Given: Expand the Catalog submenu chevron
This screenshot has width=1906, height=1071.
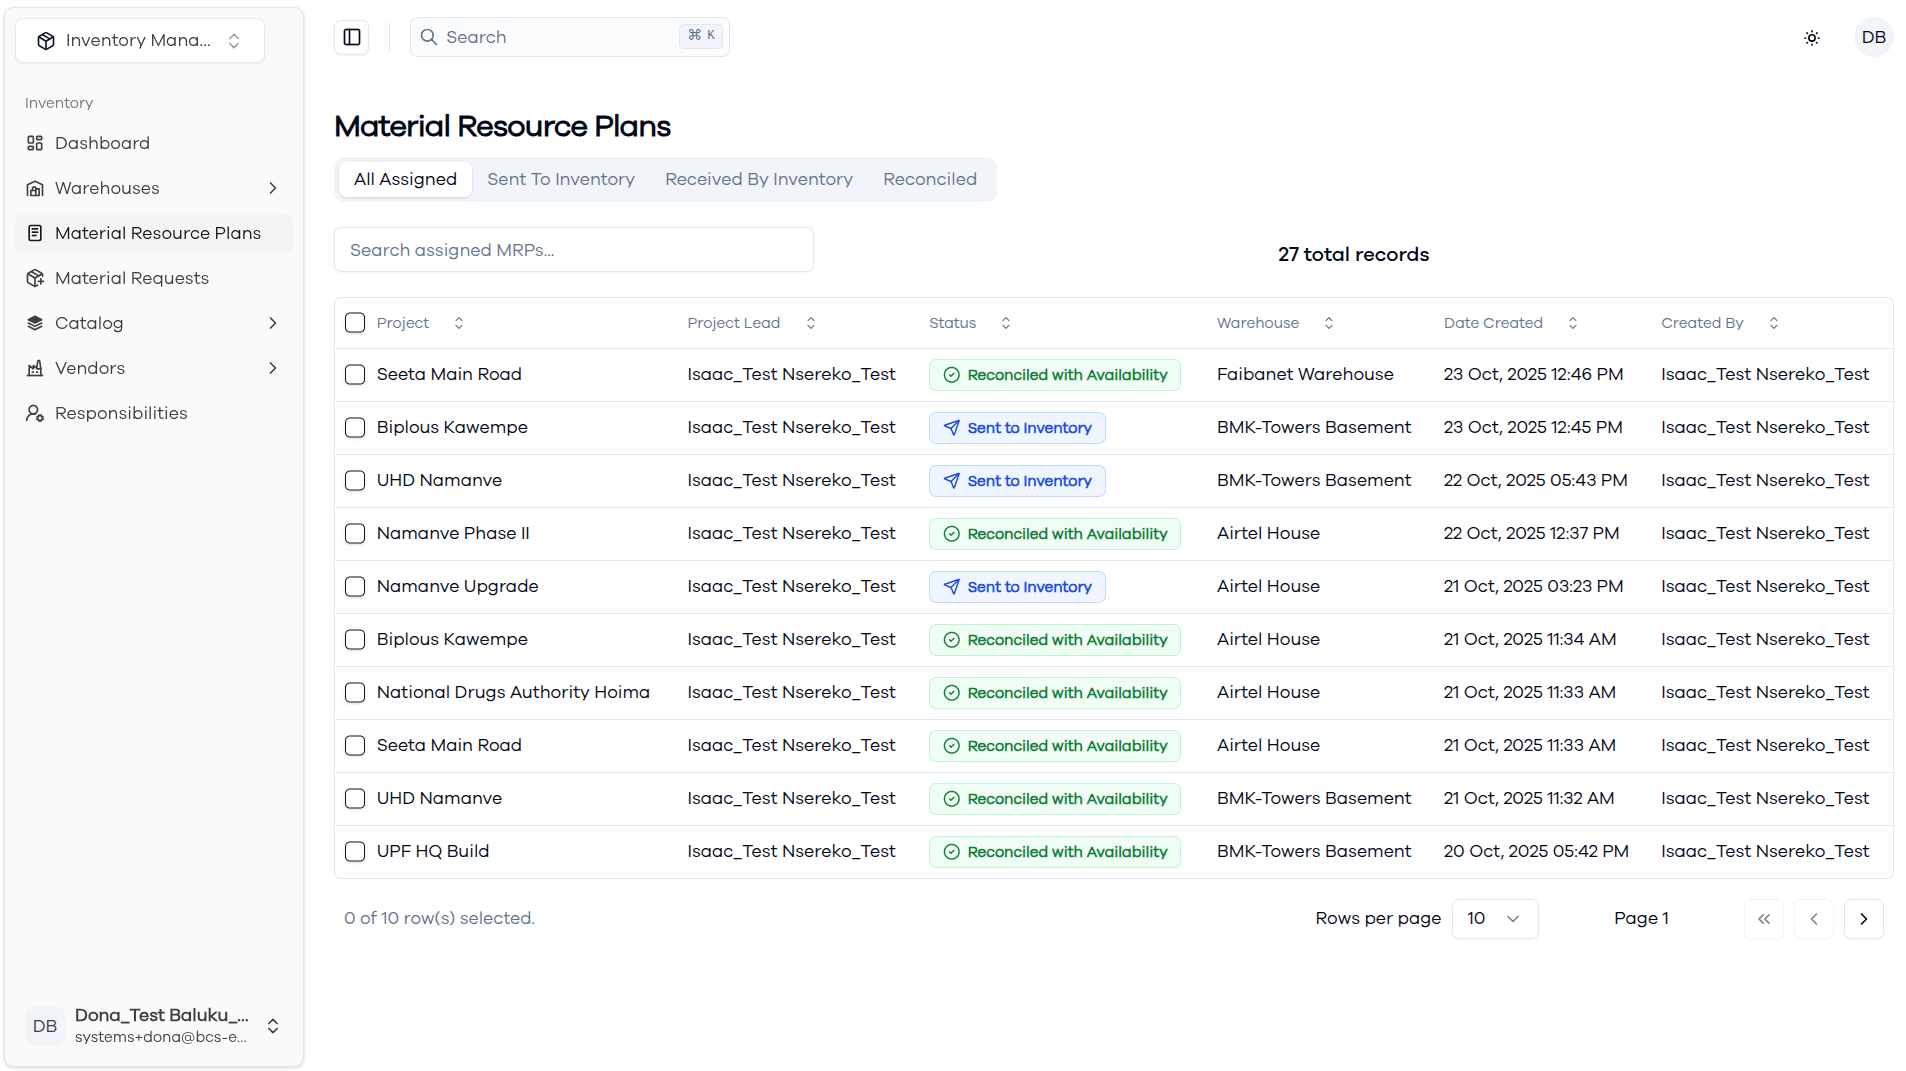Looking at the screenshot, I should click(x=273, y=323).
